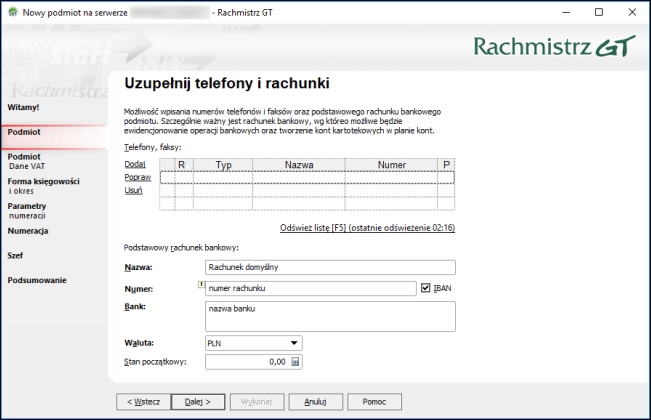Open help with the Pomoc button
651x420 pixels.
[374, 402]
